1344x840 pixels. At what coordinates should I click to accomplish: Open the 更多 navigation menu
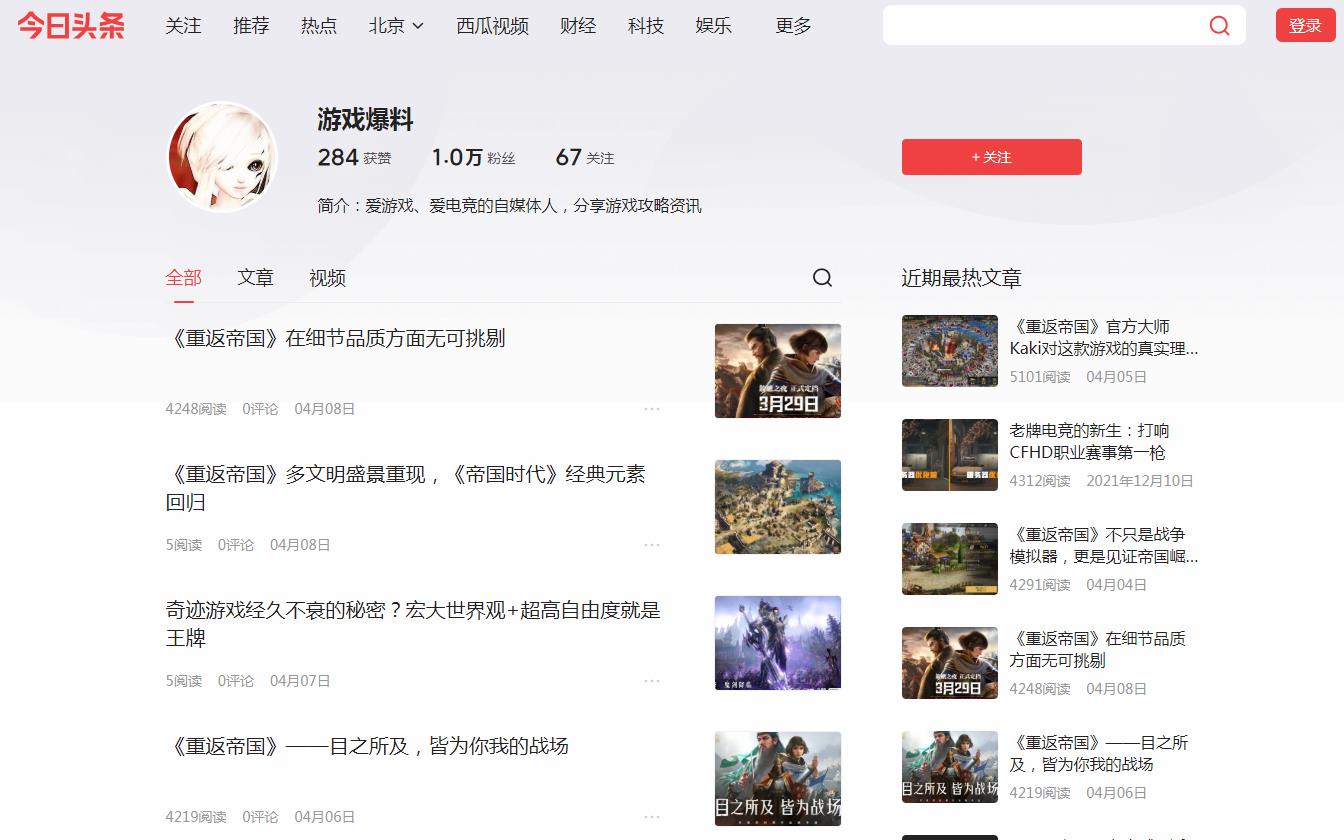[793, 26]
